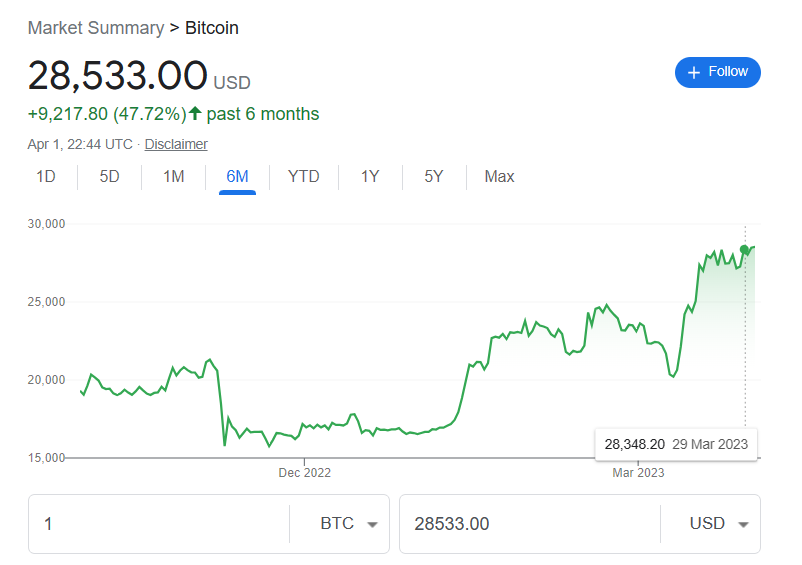Switch to the 1D time range
Image resolution: width=802 pixels, height=565 pixels.
click(x=46, y=177)
